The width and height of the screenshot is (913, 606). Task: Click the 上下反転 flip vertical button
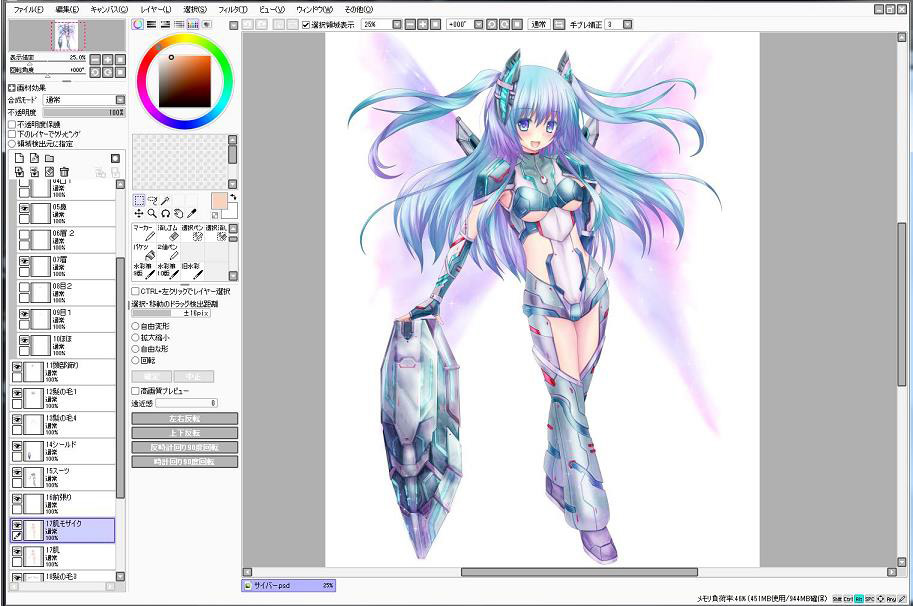point(184,432)
